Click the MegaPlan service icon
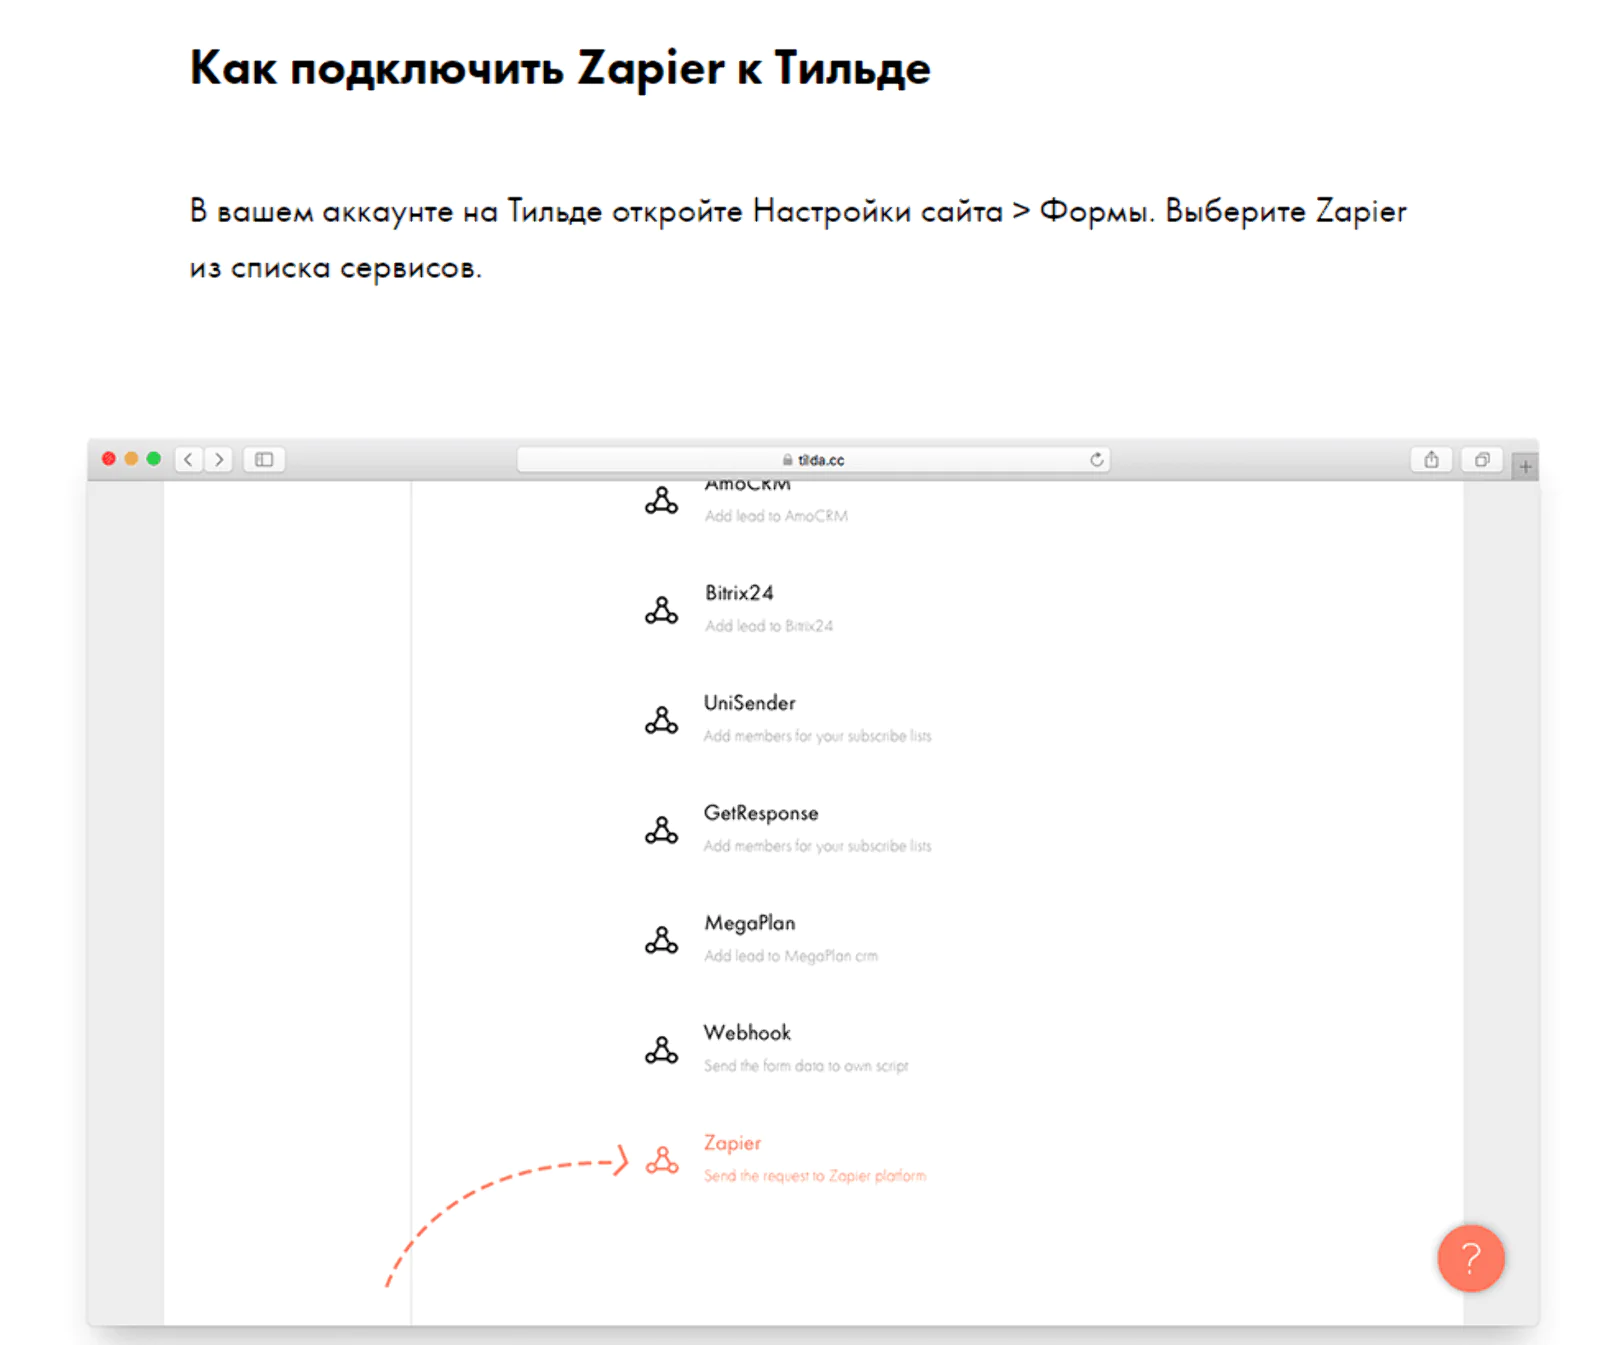This screenshot has width=1600, height=1345. tap(661, 940)
